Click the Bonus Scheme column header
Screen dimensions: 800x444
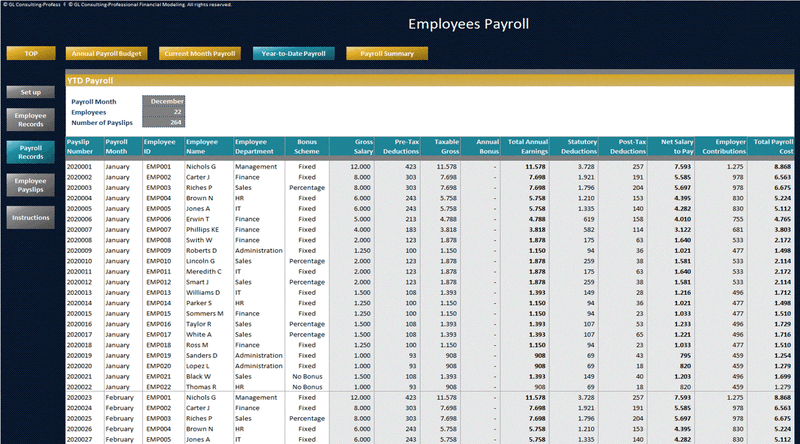[x=307, y=146]
